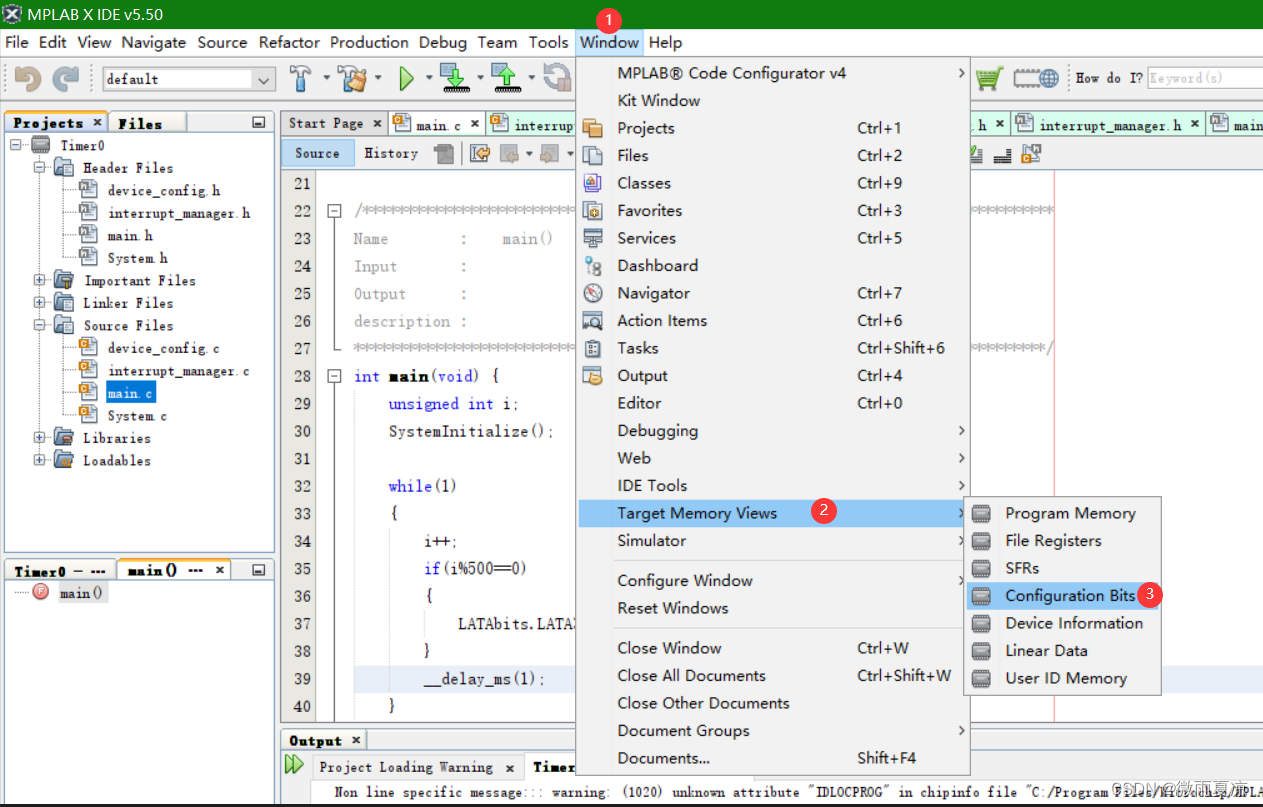Screen dimensions: 1263x807
Task: Click the main() function icon in Navigator
Action: point(40,592)
